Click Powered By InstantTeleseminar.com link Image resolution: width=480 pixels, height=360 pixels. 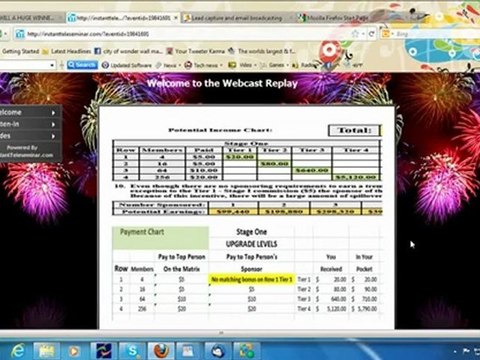pos(26,151)
